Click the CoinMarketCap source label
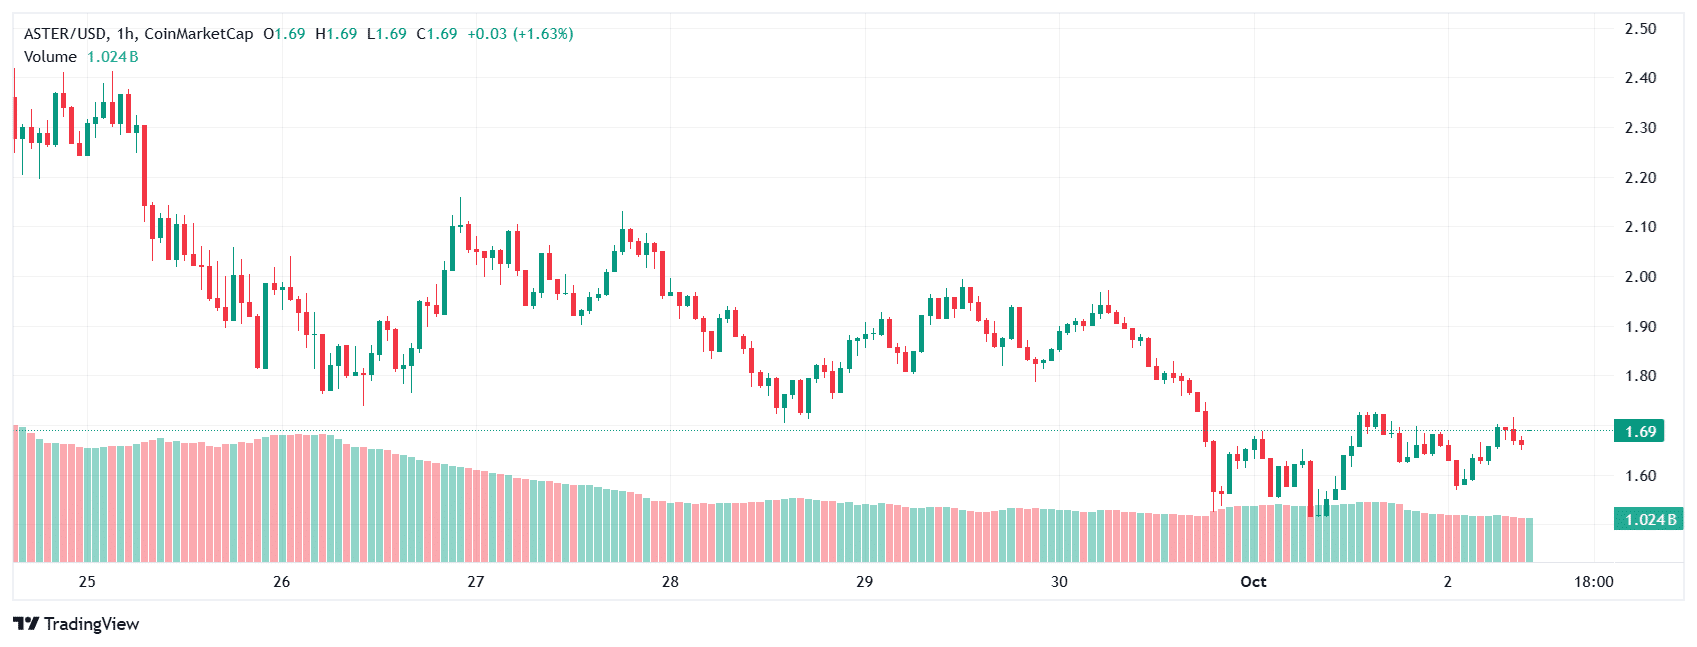 coord(199,34)
